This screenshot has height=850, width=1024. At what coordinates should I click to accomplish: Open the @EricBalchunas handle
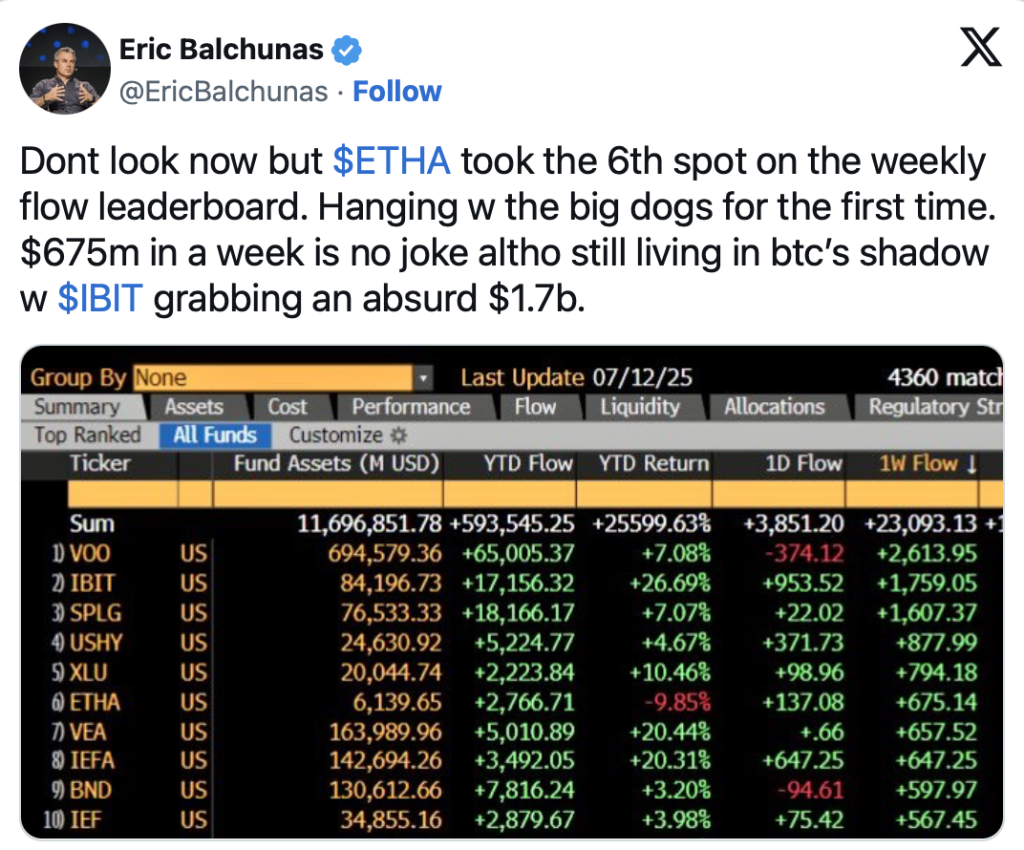[223, 91]
